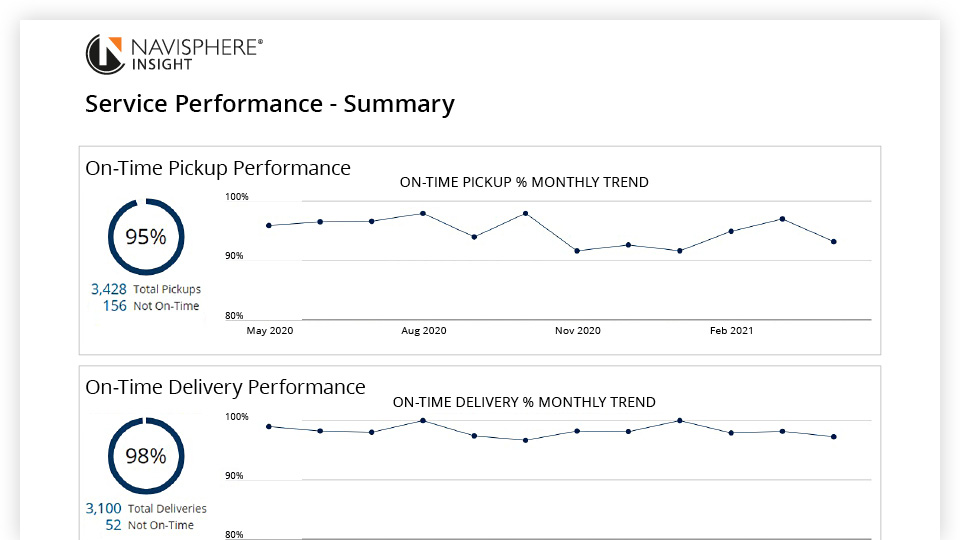Click the On-Time Pickup % Monthly Trend title
Screen dimensions: 960x540
pyautogui.click(x=523, y=182)
